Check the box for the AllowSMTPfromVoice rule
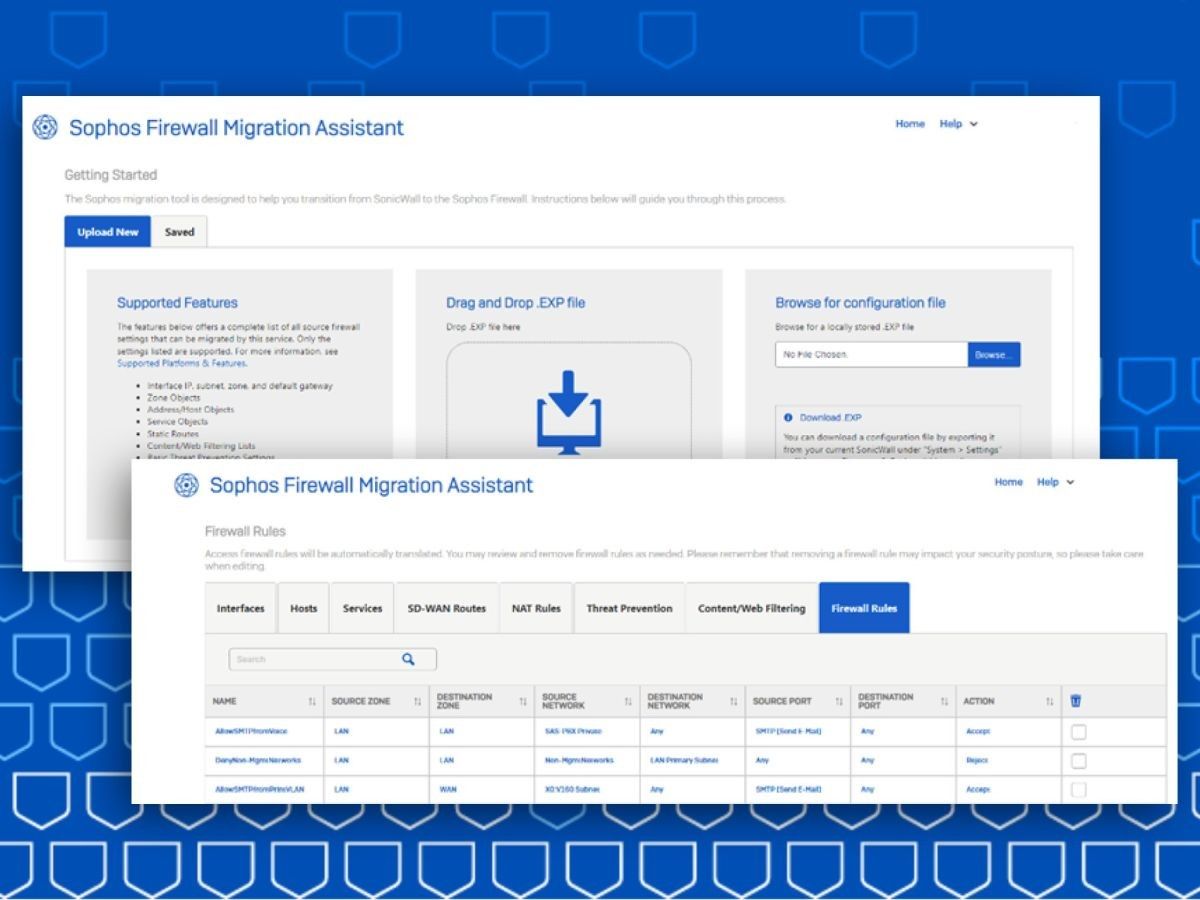 pyautogui.click(x=1078, y=732)
